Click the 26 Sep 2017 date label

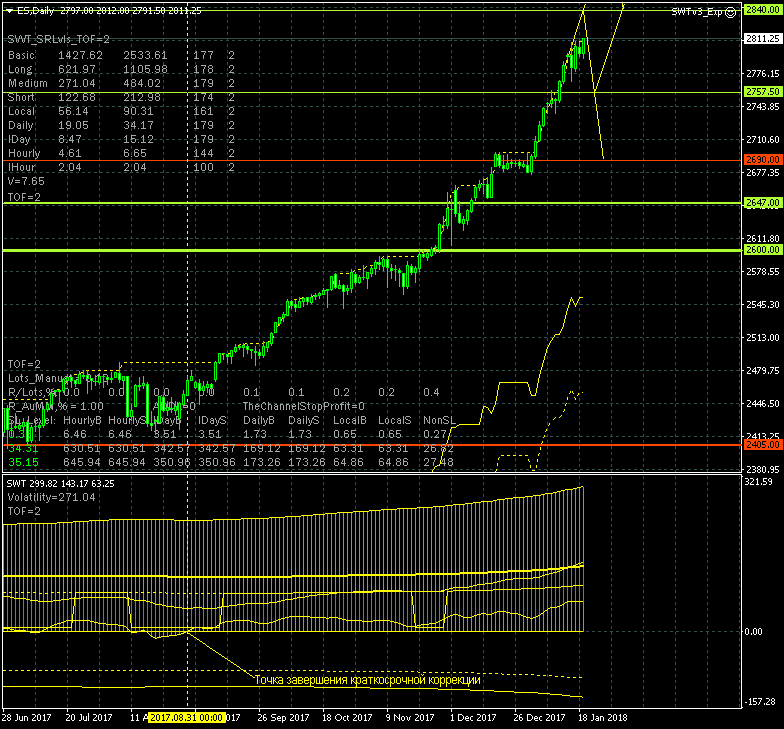(283, 717)
